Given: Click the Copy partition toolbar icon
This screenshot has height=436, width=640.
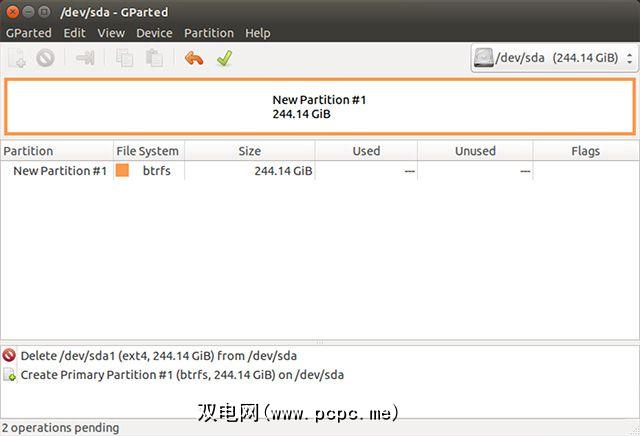Looking at the screenshot, I should tap(124, 58).
